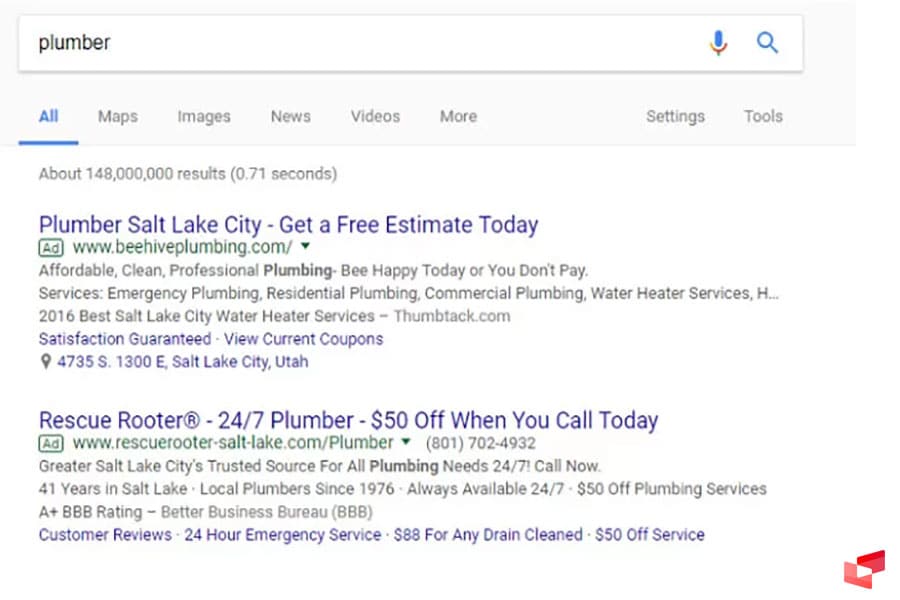This screenshot has width=900, height=600.
Task: Open search Settings
Action: coord(675,116)
